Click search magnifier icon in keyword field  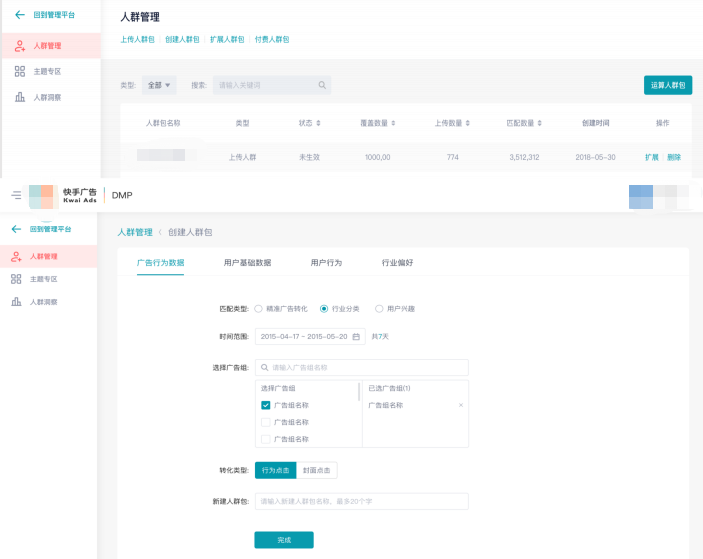tap(322, 85)
